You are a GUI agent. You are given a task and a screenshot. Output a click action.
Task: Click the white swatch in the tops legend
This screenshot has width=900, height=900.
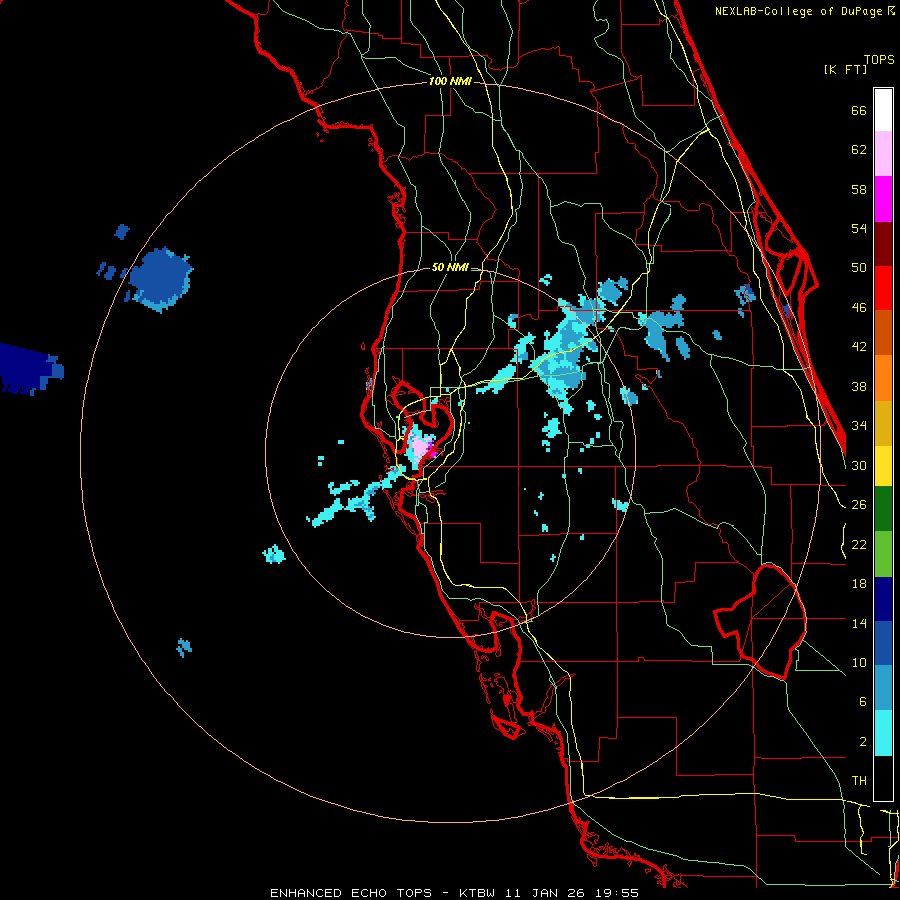pos(883,110)
